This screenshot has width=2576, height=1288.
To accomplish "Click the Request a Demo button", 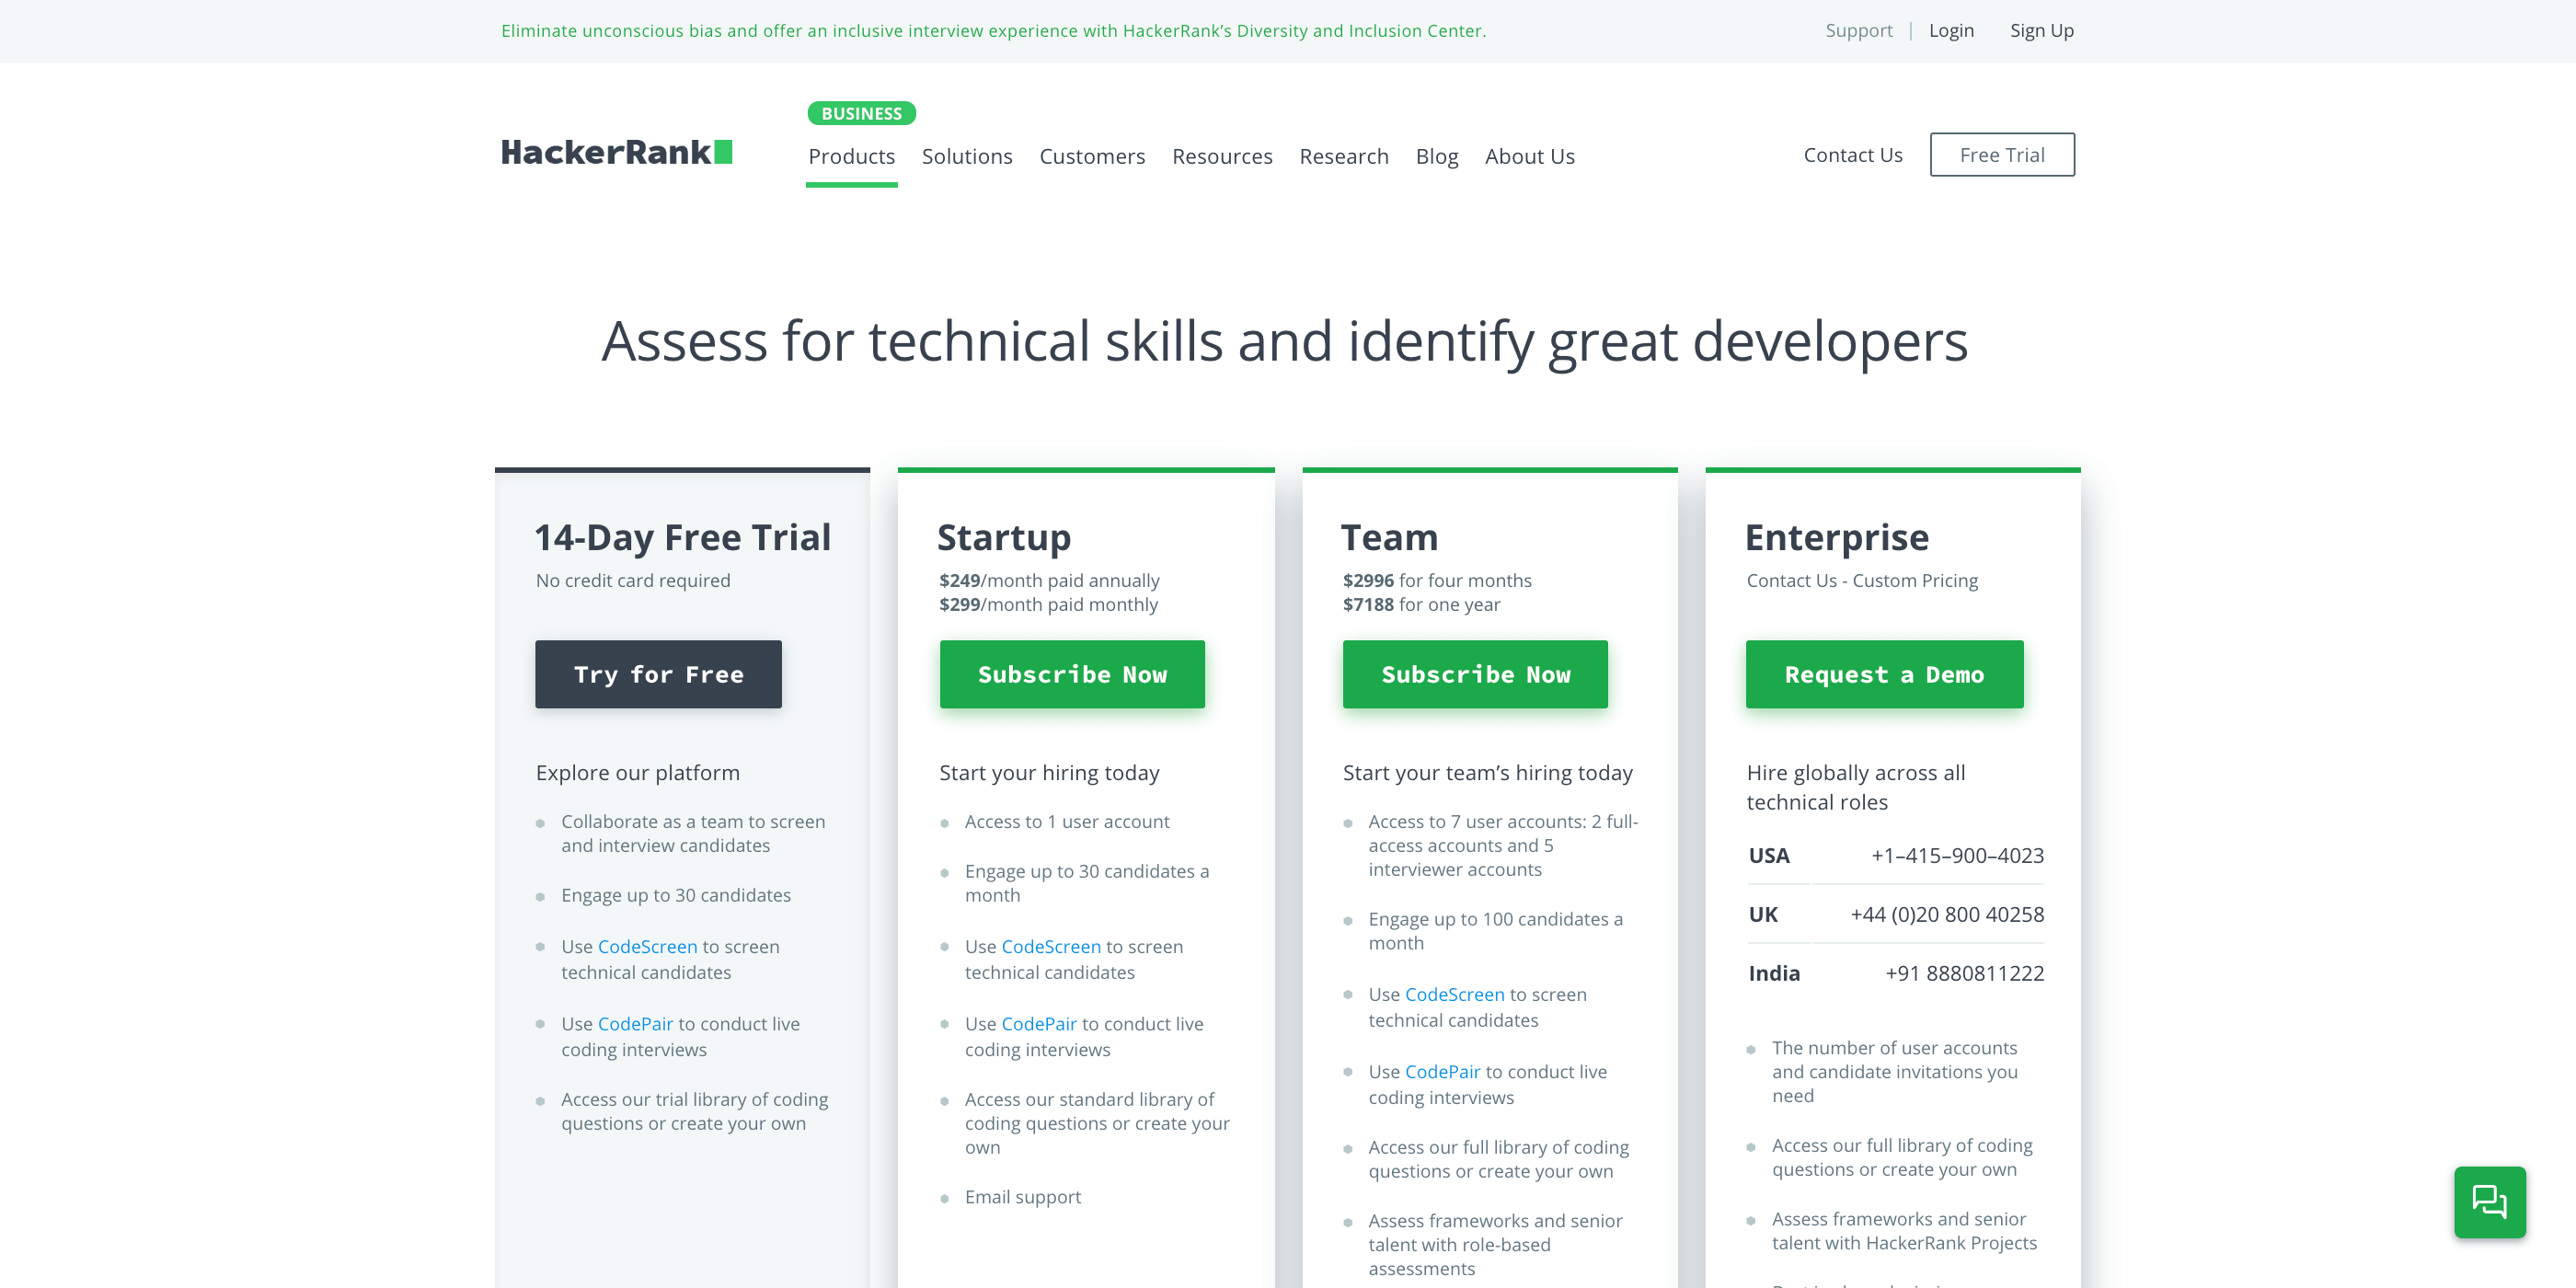I will point(1884,674).
